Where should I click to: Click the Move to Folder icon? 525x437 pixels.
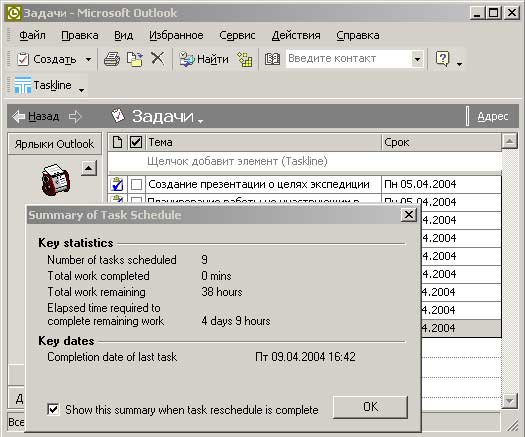coord(135,59)
